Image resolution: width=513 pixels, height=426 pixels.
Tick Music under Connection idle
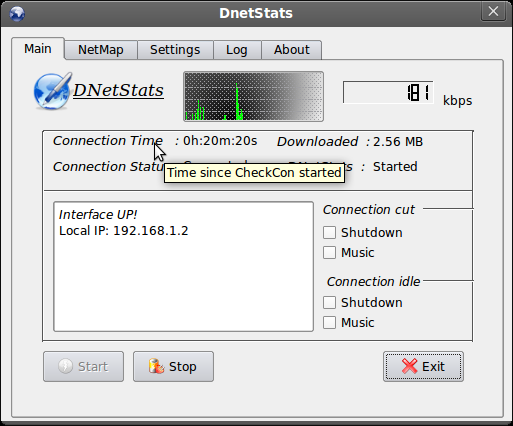click(x=329, y=323)
